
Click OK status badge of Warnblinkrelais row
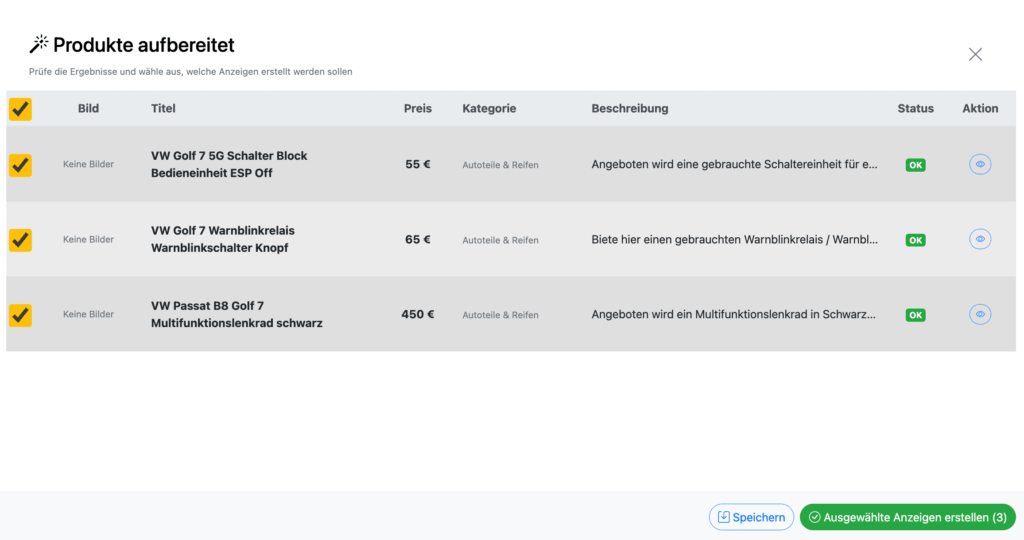point(915,240)
